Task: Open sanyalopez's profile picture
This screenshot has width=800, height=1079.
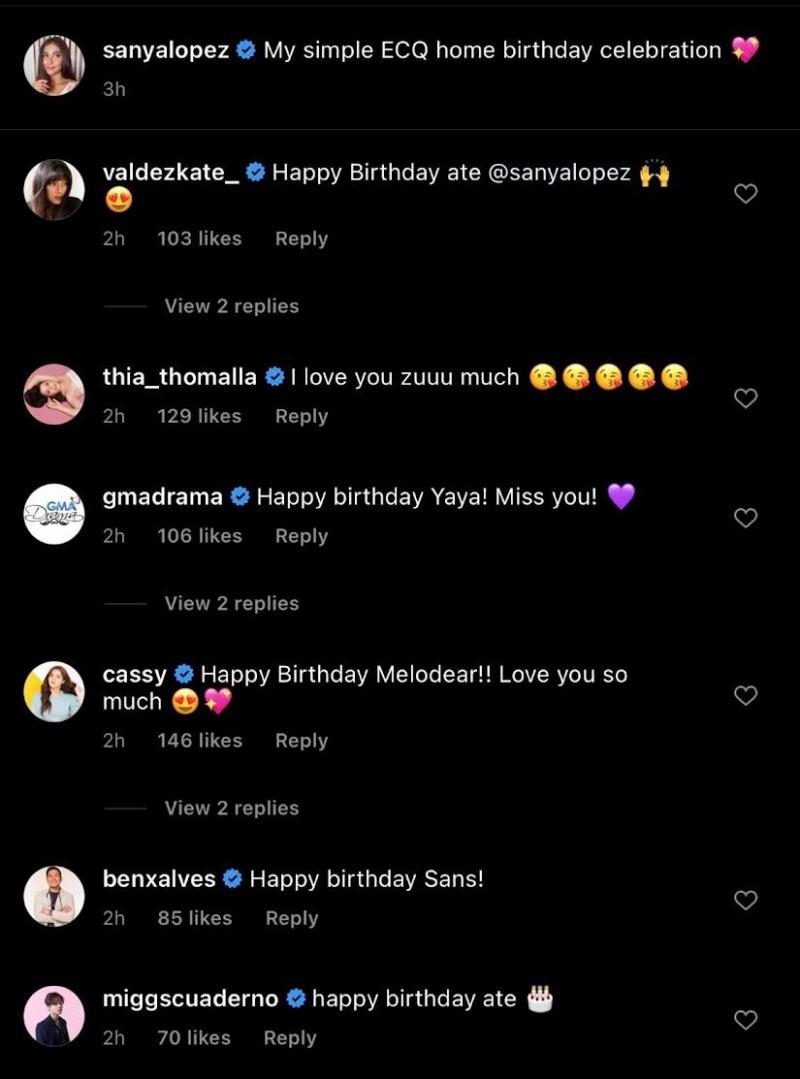Action: coord(54,66)
